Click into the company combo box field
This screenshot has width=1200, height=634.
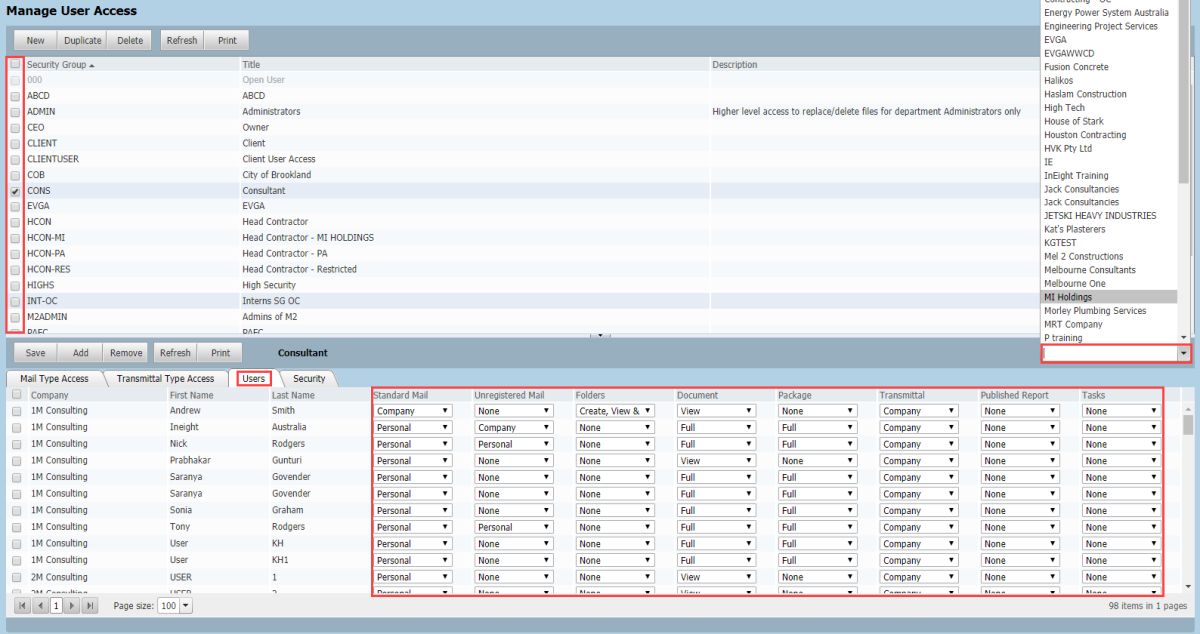pos(1109,354)
